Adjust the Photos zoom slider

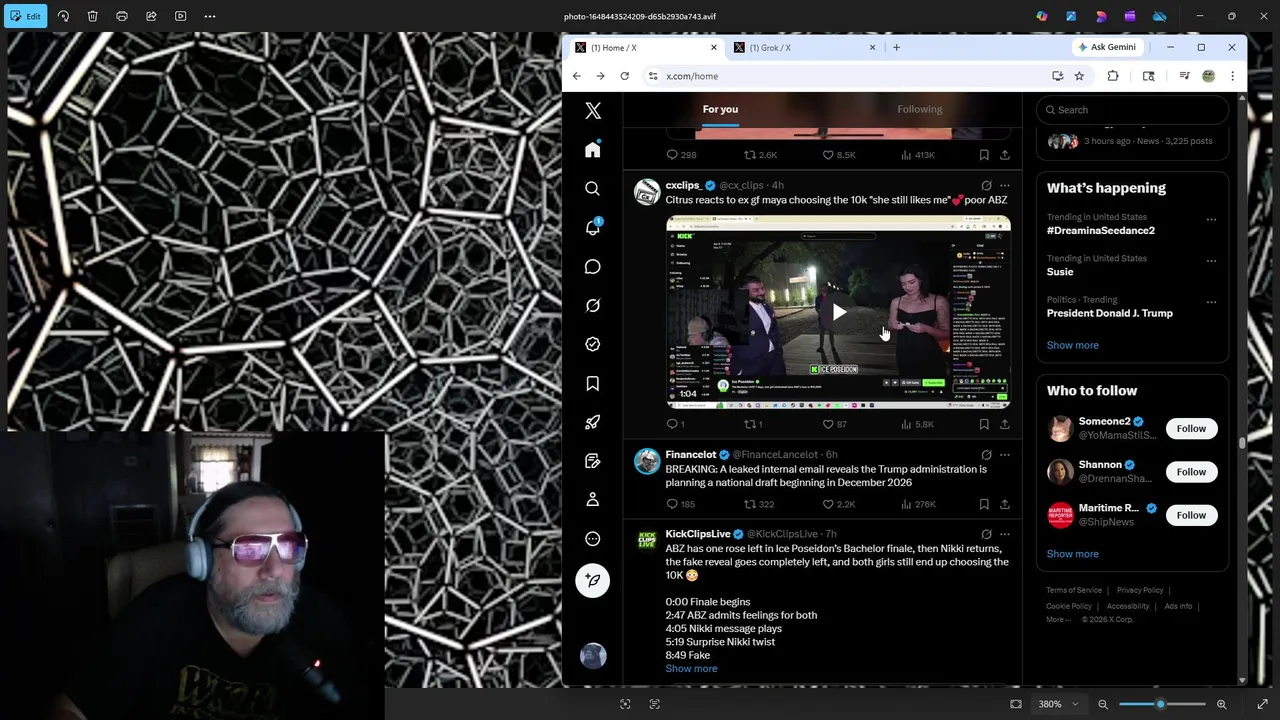click(x=1162, y=704)
